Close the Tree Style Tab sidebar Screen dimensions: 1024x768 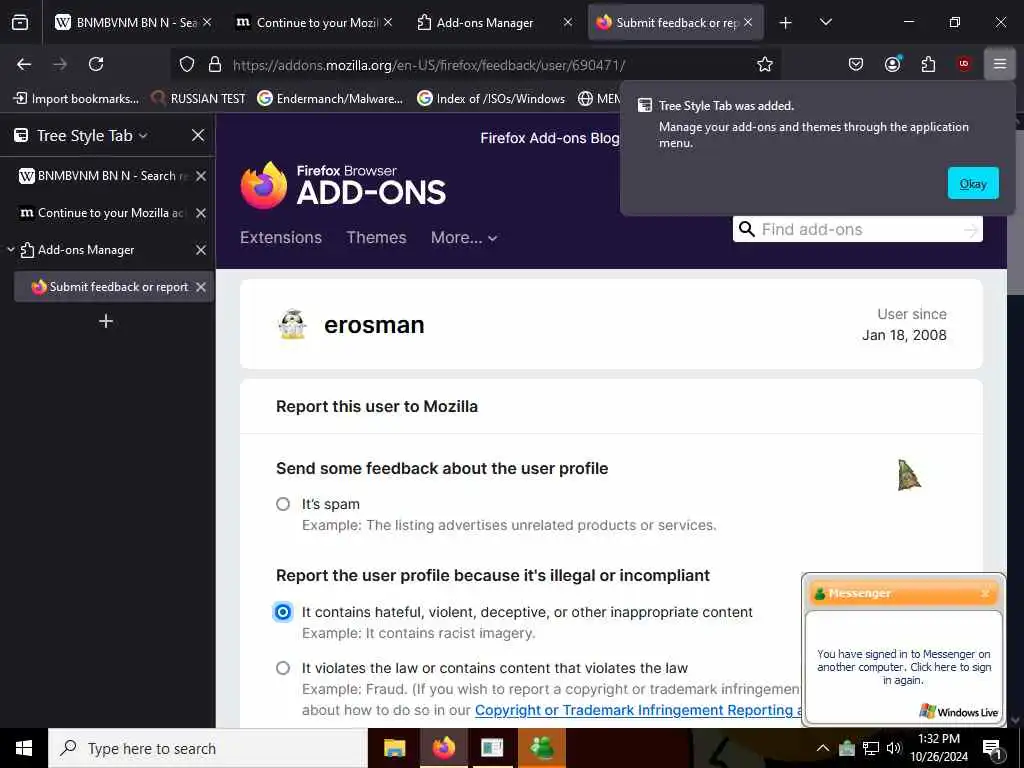point(198,135)
